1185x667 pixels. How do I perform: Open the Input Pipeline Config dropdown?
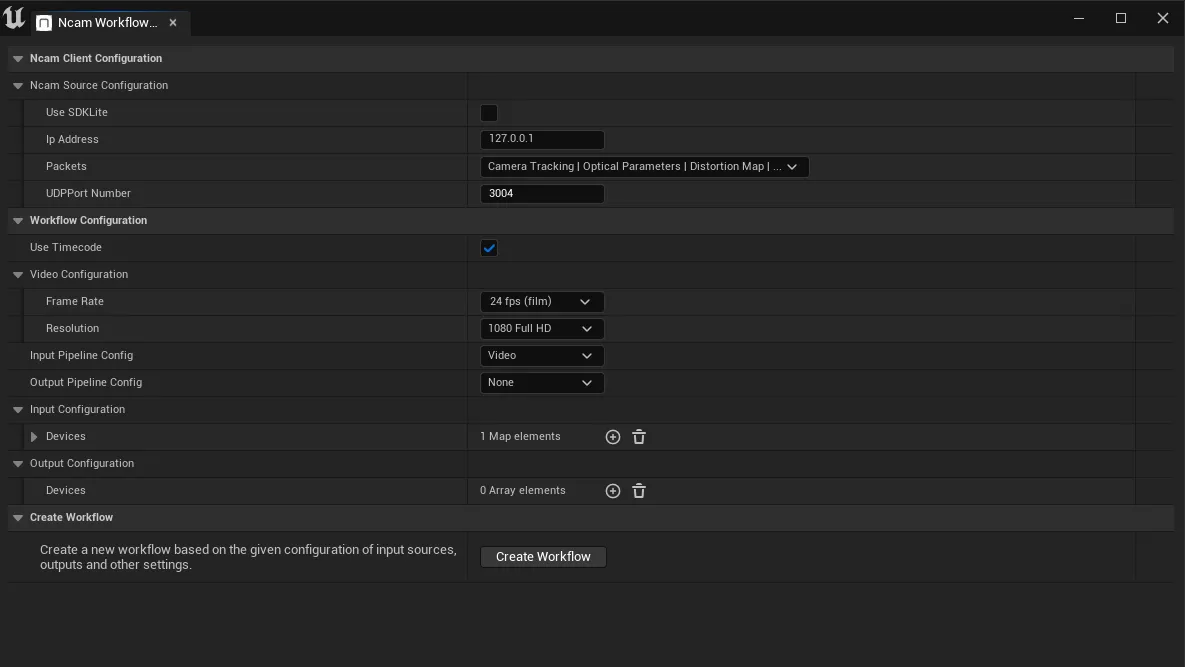pos(542,356)
